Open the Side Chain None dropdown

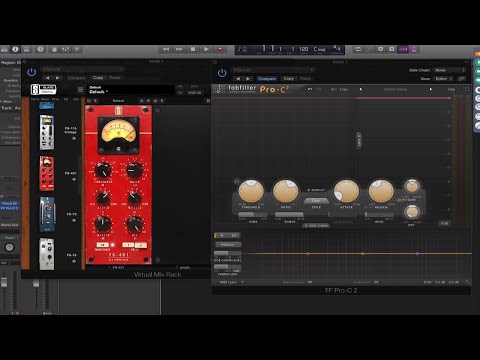click(x=449, y=70)
